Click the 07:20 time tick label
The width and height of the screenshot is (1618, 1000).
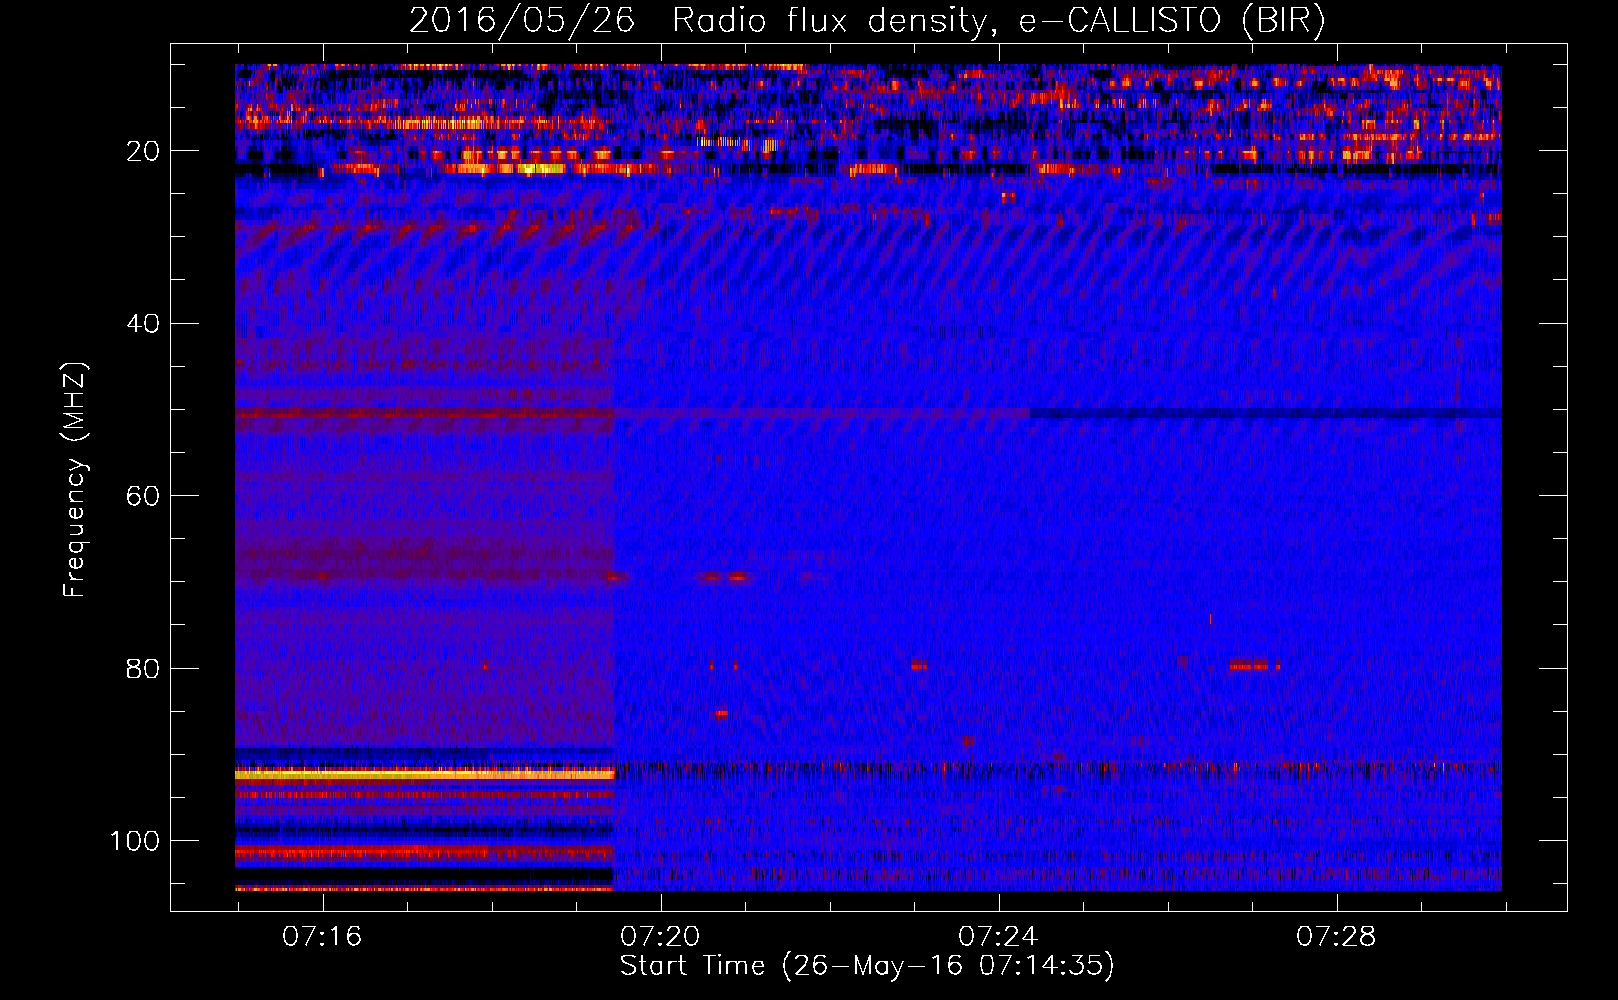(x=660, y=937)
